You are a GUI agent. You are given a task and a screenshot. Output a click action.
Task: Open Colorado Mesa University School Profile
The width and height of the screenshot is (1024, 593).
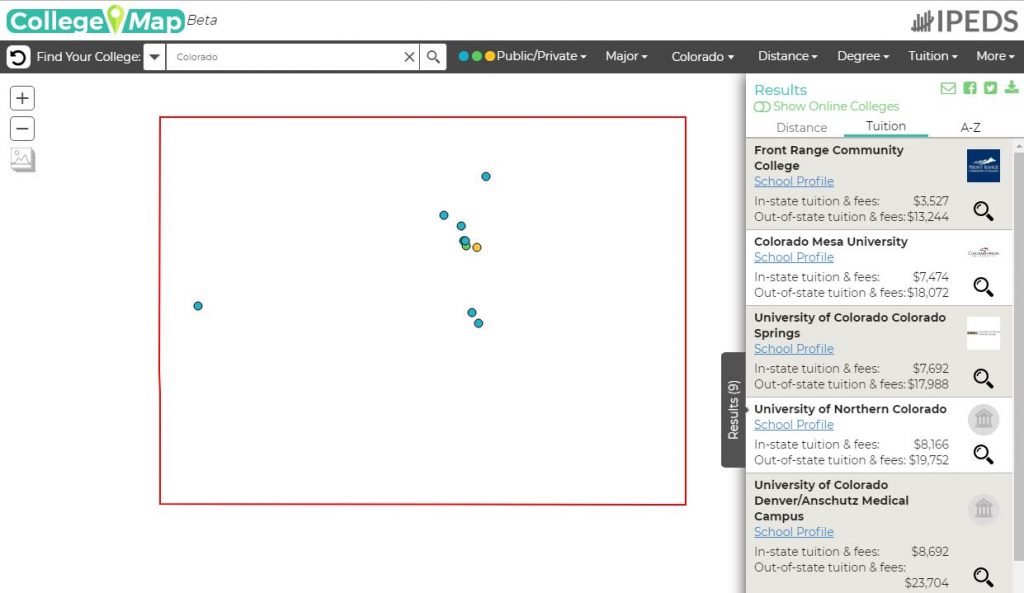point(793,257)
